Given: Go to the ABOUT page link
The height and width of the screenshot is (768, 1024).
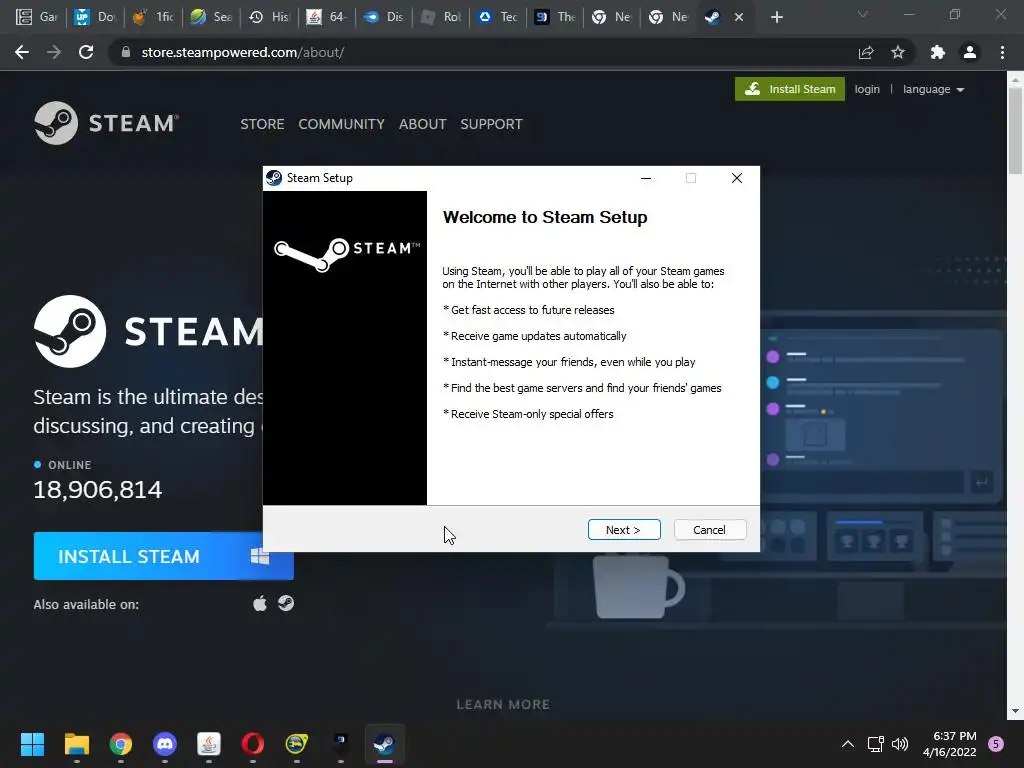Looking at the screenshot, I should [423, 124].
